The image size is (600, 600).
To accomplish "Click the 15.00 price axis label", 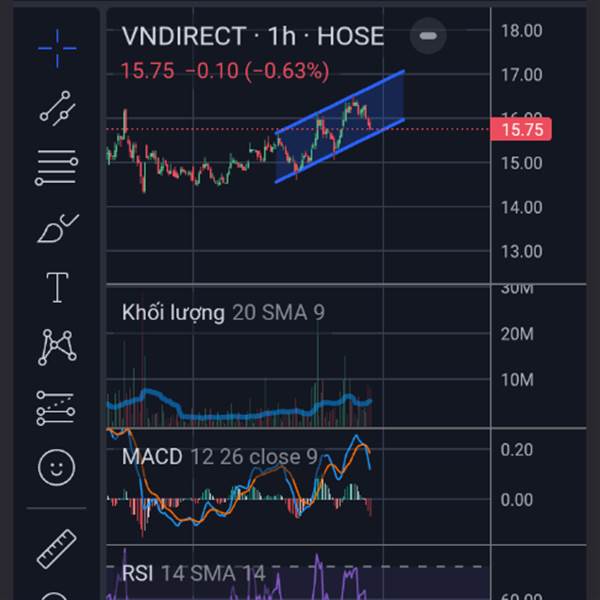I will click(x=521, y=163).
